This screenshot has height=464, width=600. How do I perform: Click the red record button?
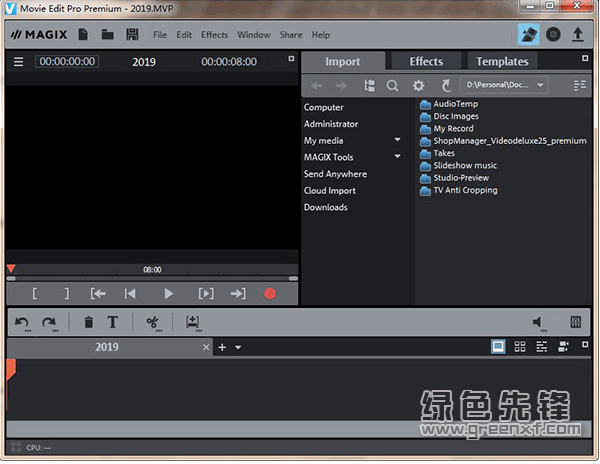[x=270, y=294]
